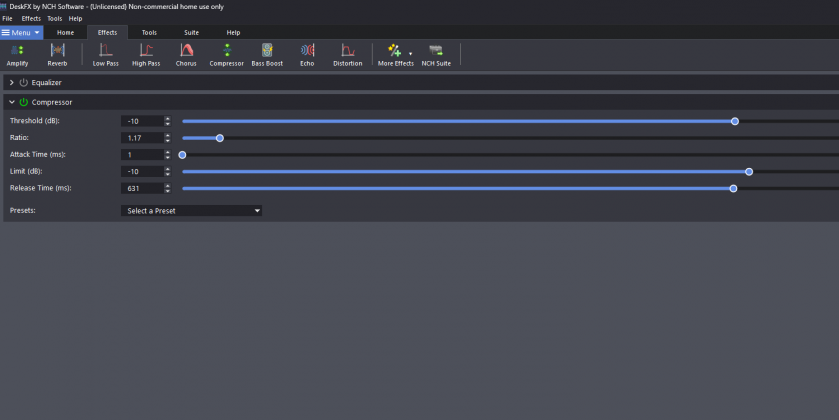Switch to the Tools ribbon tab

(149, 33)
